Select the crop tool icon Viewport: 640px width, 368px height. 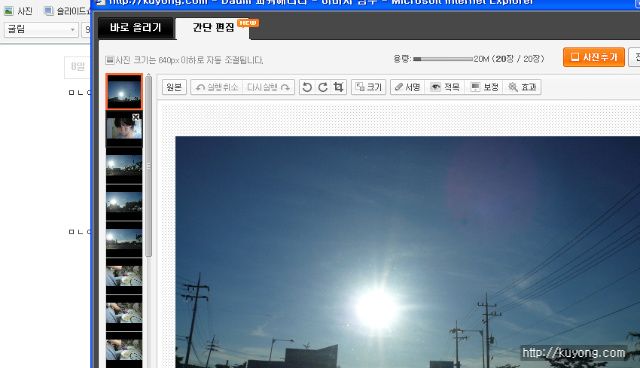pyautogui.click(x=338, y=87)
